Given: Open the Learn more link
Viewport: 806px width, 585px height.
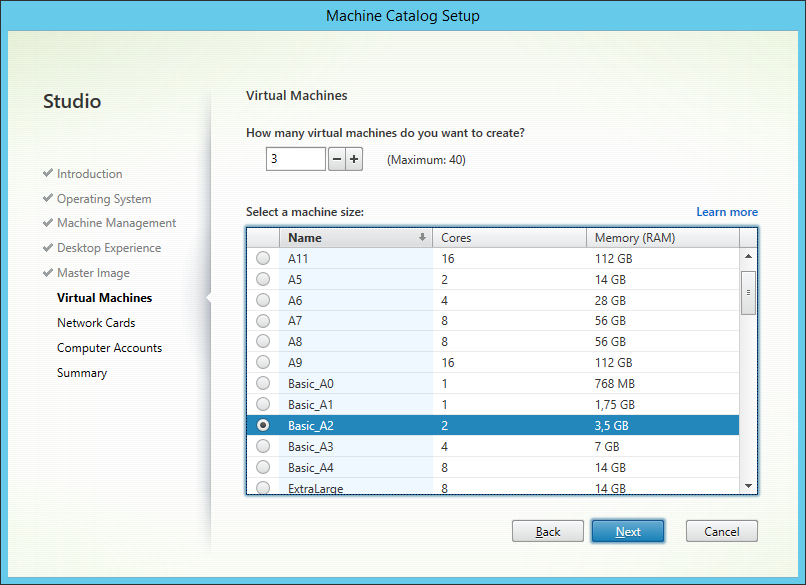Looking at the screenshot, I should [727, 212].
